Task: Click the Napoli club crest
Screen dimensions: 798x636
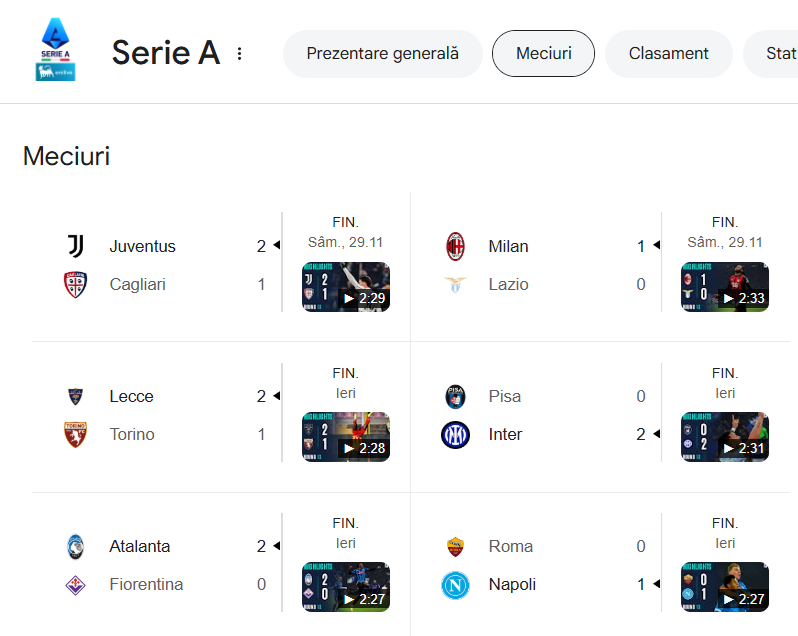Action: [x=455, y=584]
